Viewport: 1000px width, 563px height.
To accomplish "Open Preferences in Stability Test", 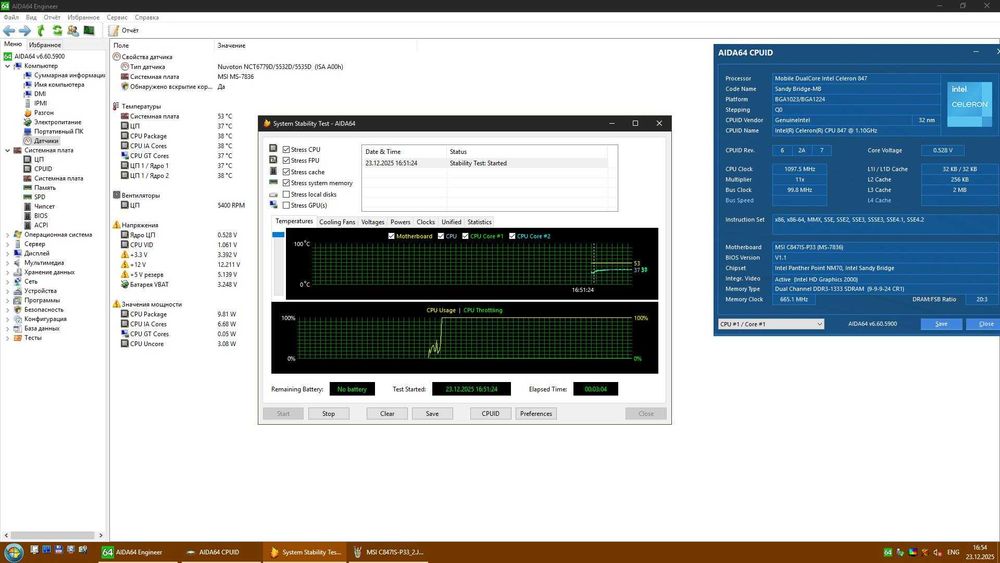I will (x=536, y=413).
